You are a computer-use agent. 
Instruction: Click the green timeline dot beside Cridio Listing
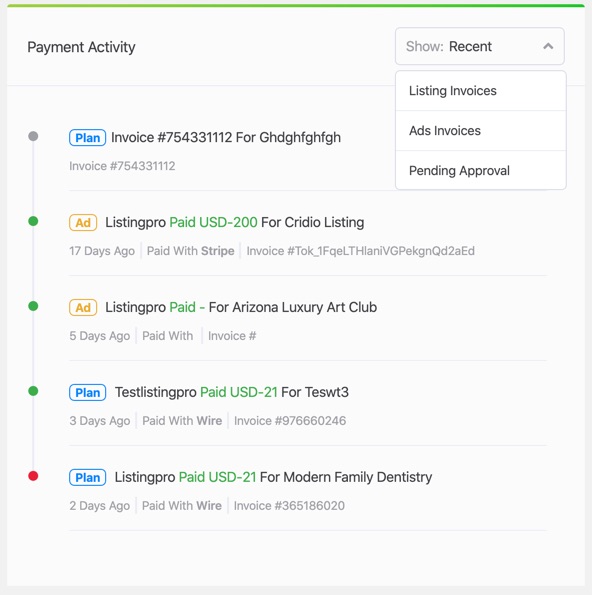[x=33, y=221]
